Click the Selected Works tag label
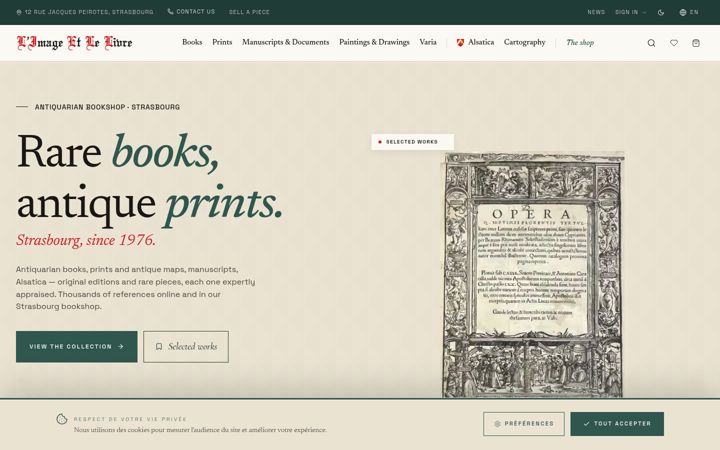Viewport: 720px width, 450px height. tap(412, 142)
